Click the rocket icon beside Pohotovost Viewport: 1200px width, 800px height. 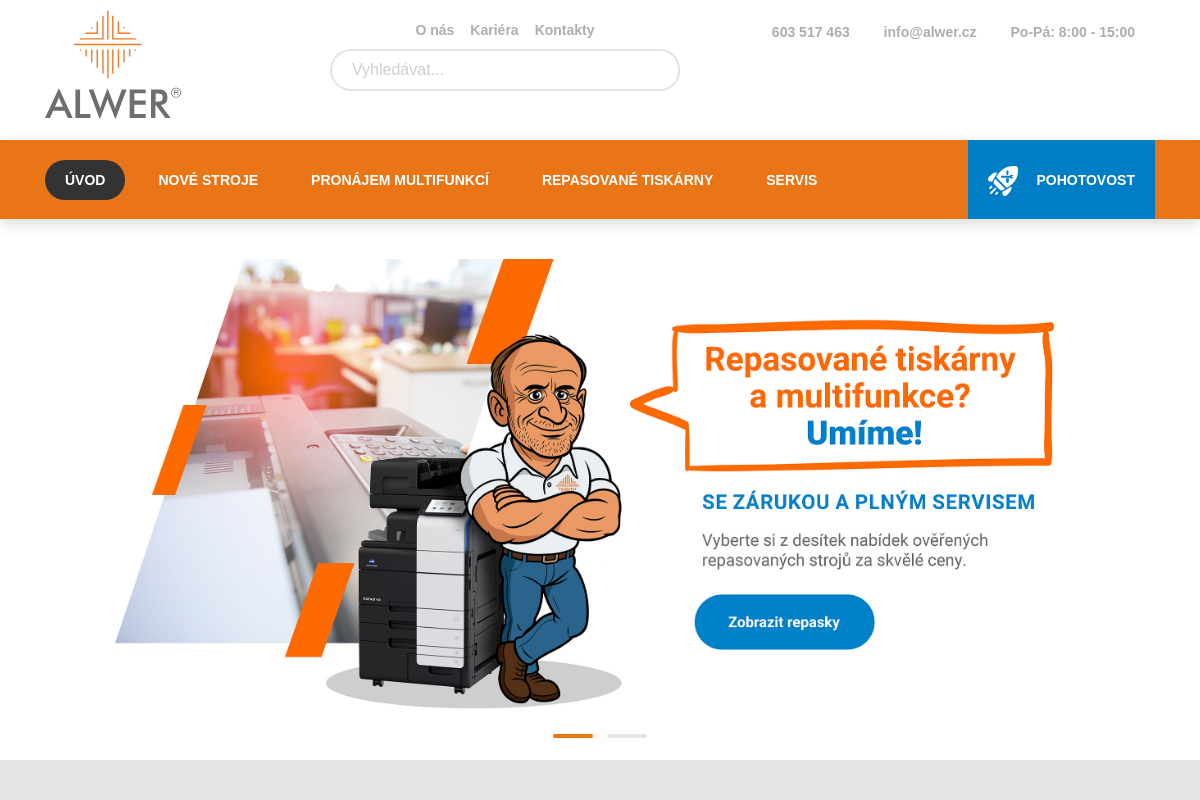(1003, 180)
